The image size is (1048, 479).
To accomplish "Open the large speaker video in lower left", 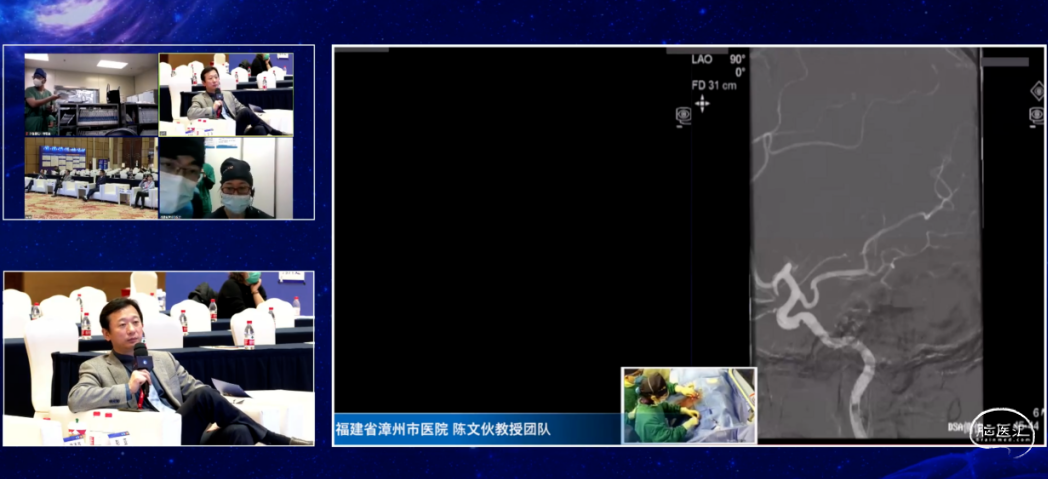I will click(158, 359).
